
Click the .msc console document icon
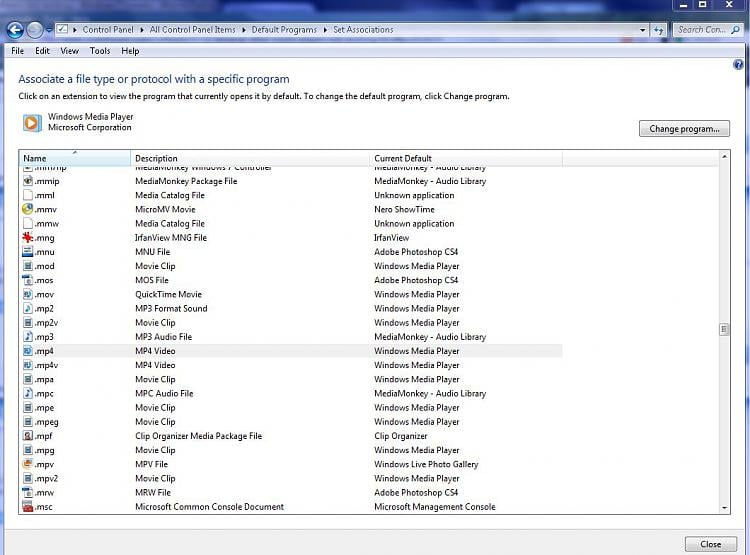click(x=28, y=506)
